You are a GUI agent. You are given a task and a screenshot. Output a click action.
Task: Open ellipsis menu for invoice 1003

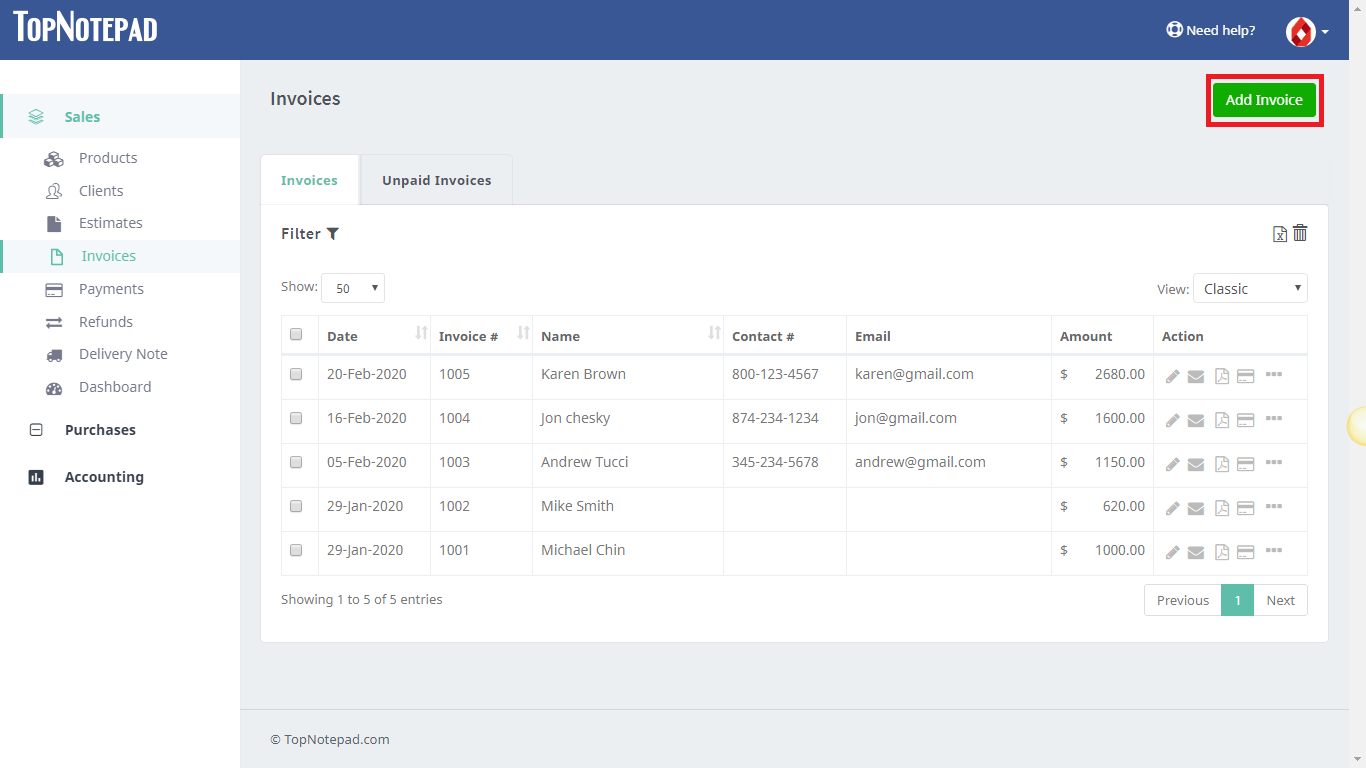1274,462
